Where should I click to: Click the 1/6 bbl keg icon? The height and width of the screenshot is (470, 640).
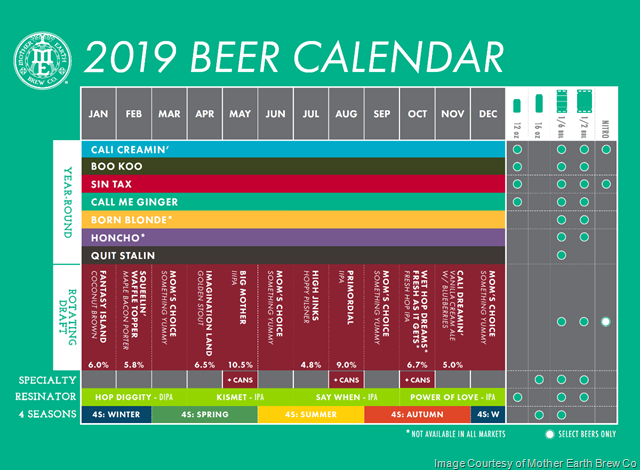point(562,101)
